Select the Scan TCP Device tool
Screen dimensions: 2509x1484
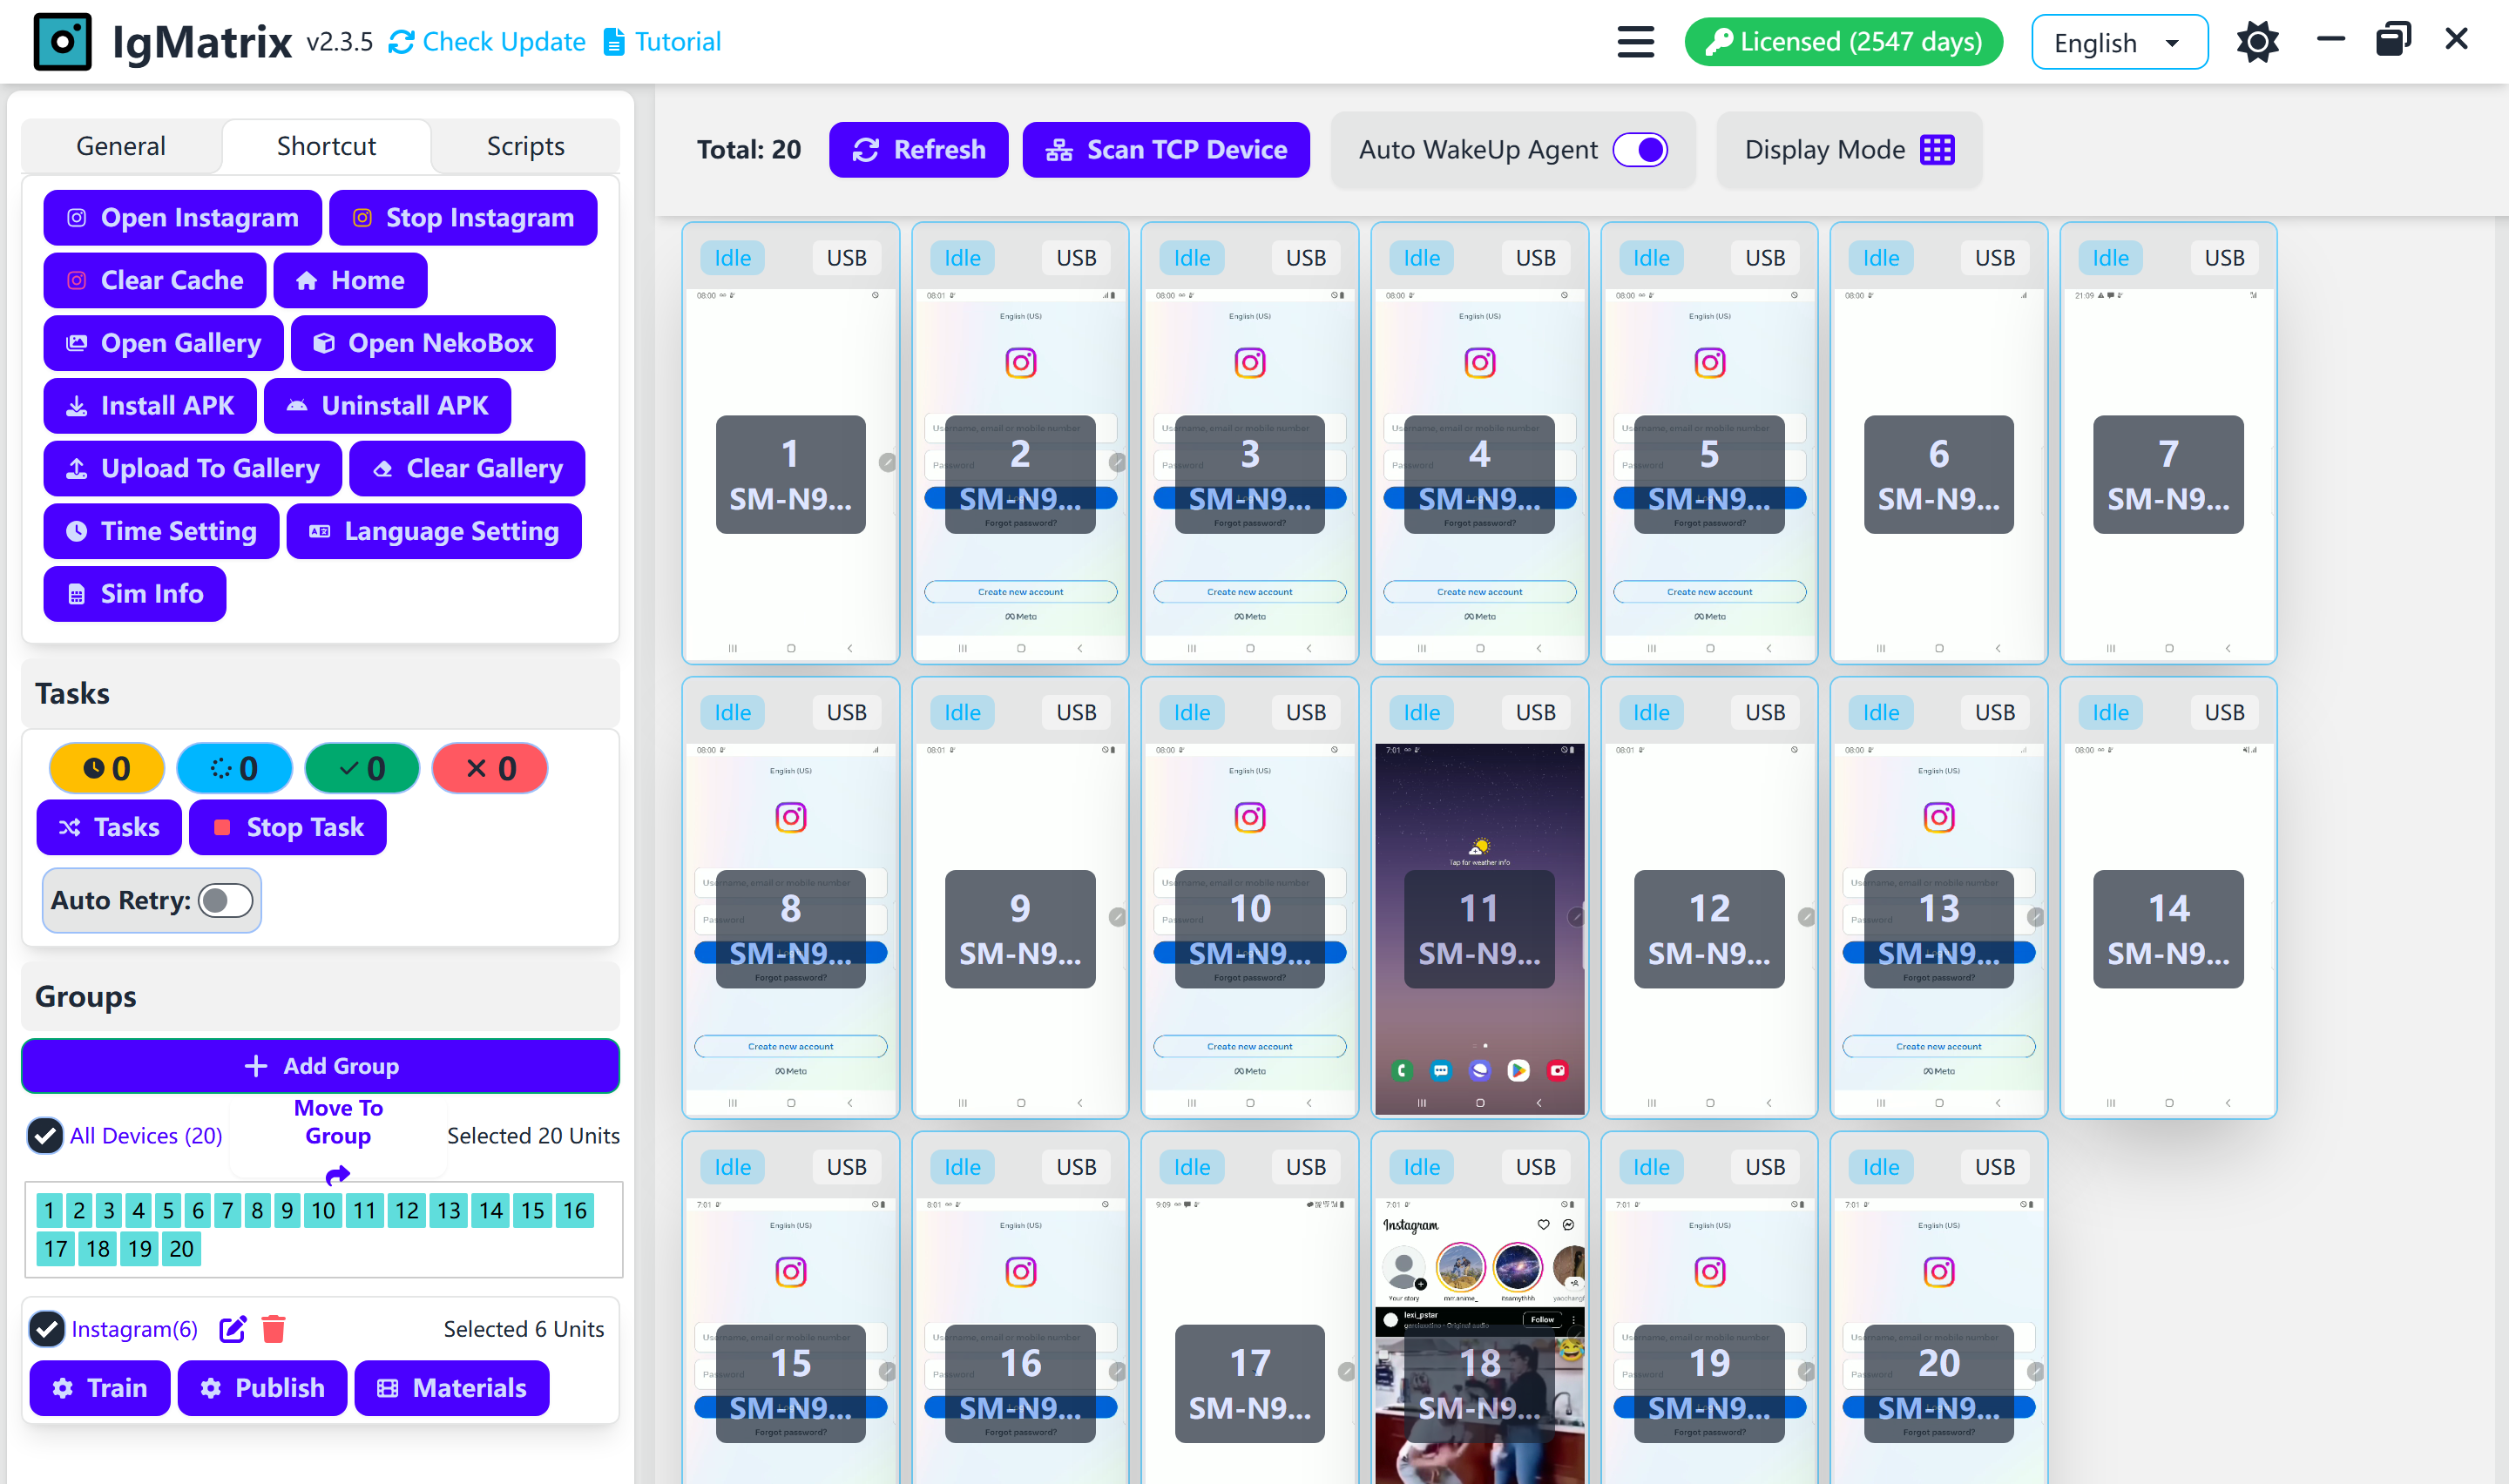[1165, 149]
